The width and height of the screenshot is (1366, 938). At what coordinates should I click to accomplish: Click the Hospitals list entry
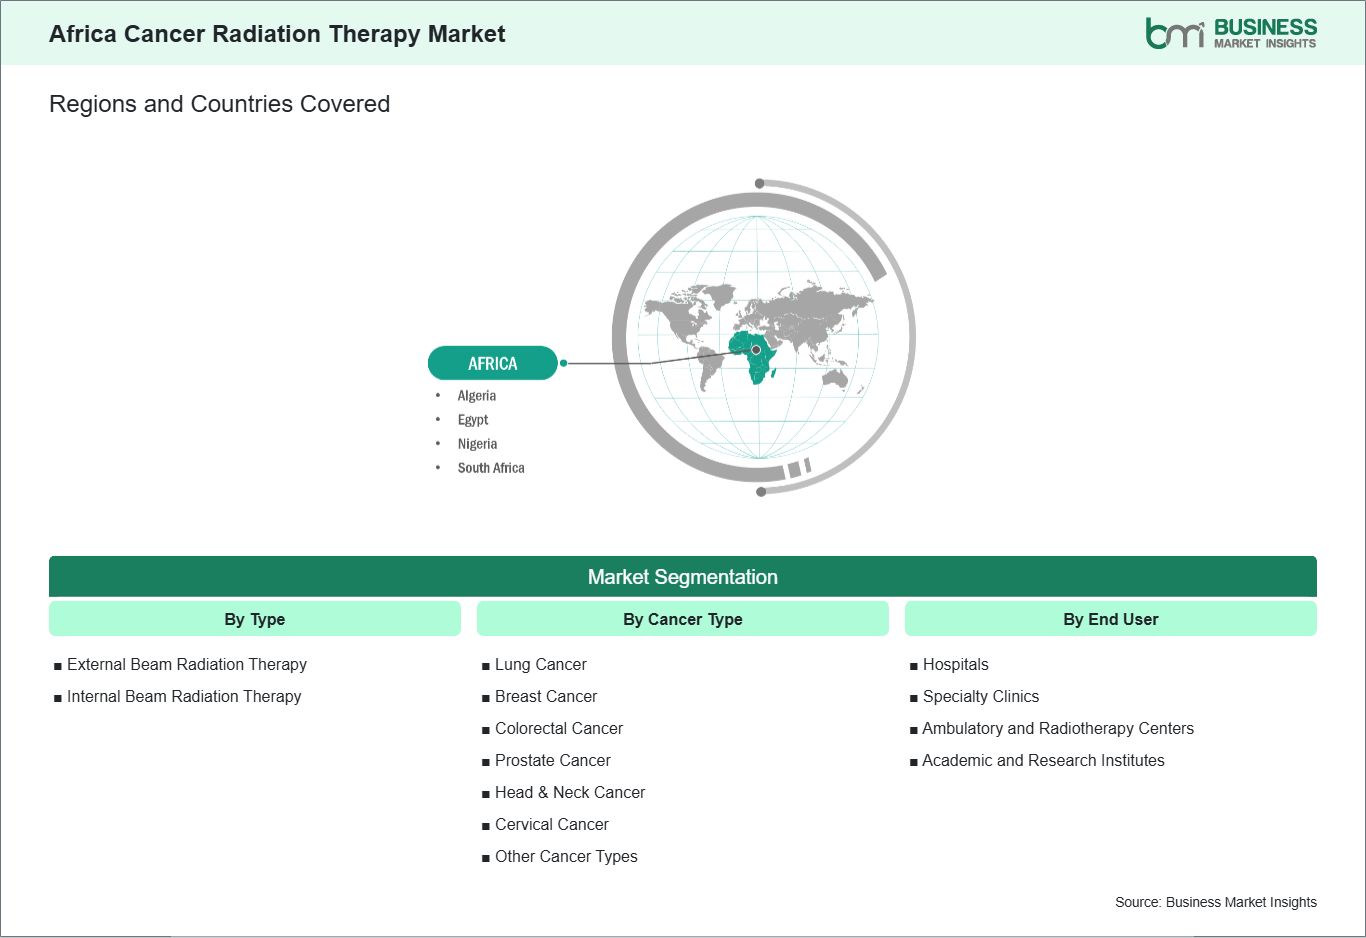[957, 664]
